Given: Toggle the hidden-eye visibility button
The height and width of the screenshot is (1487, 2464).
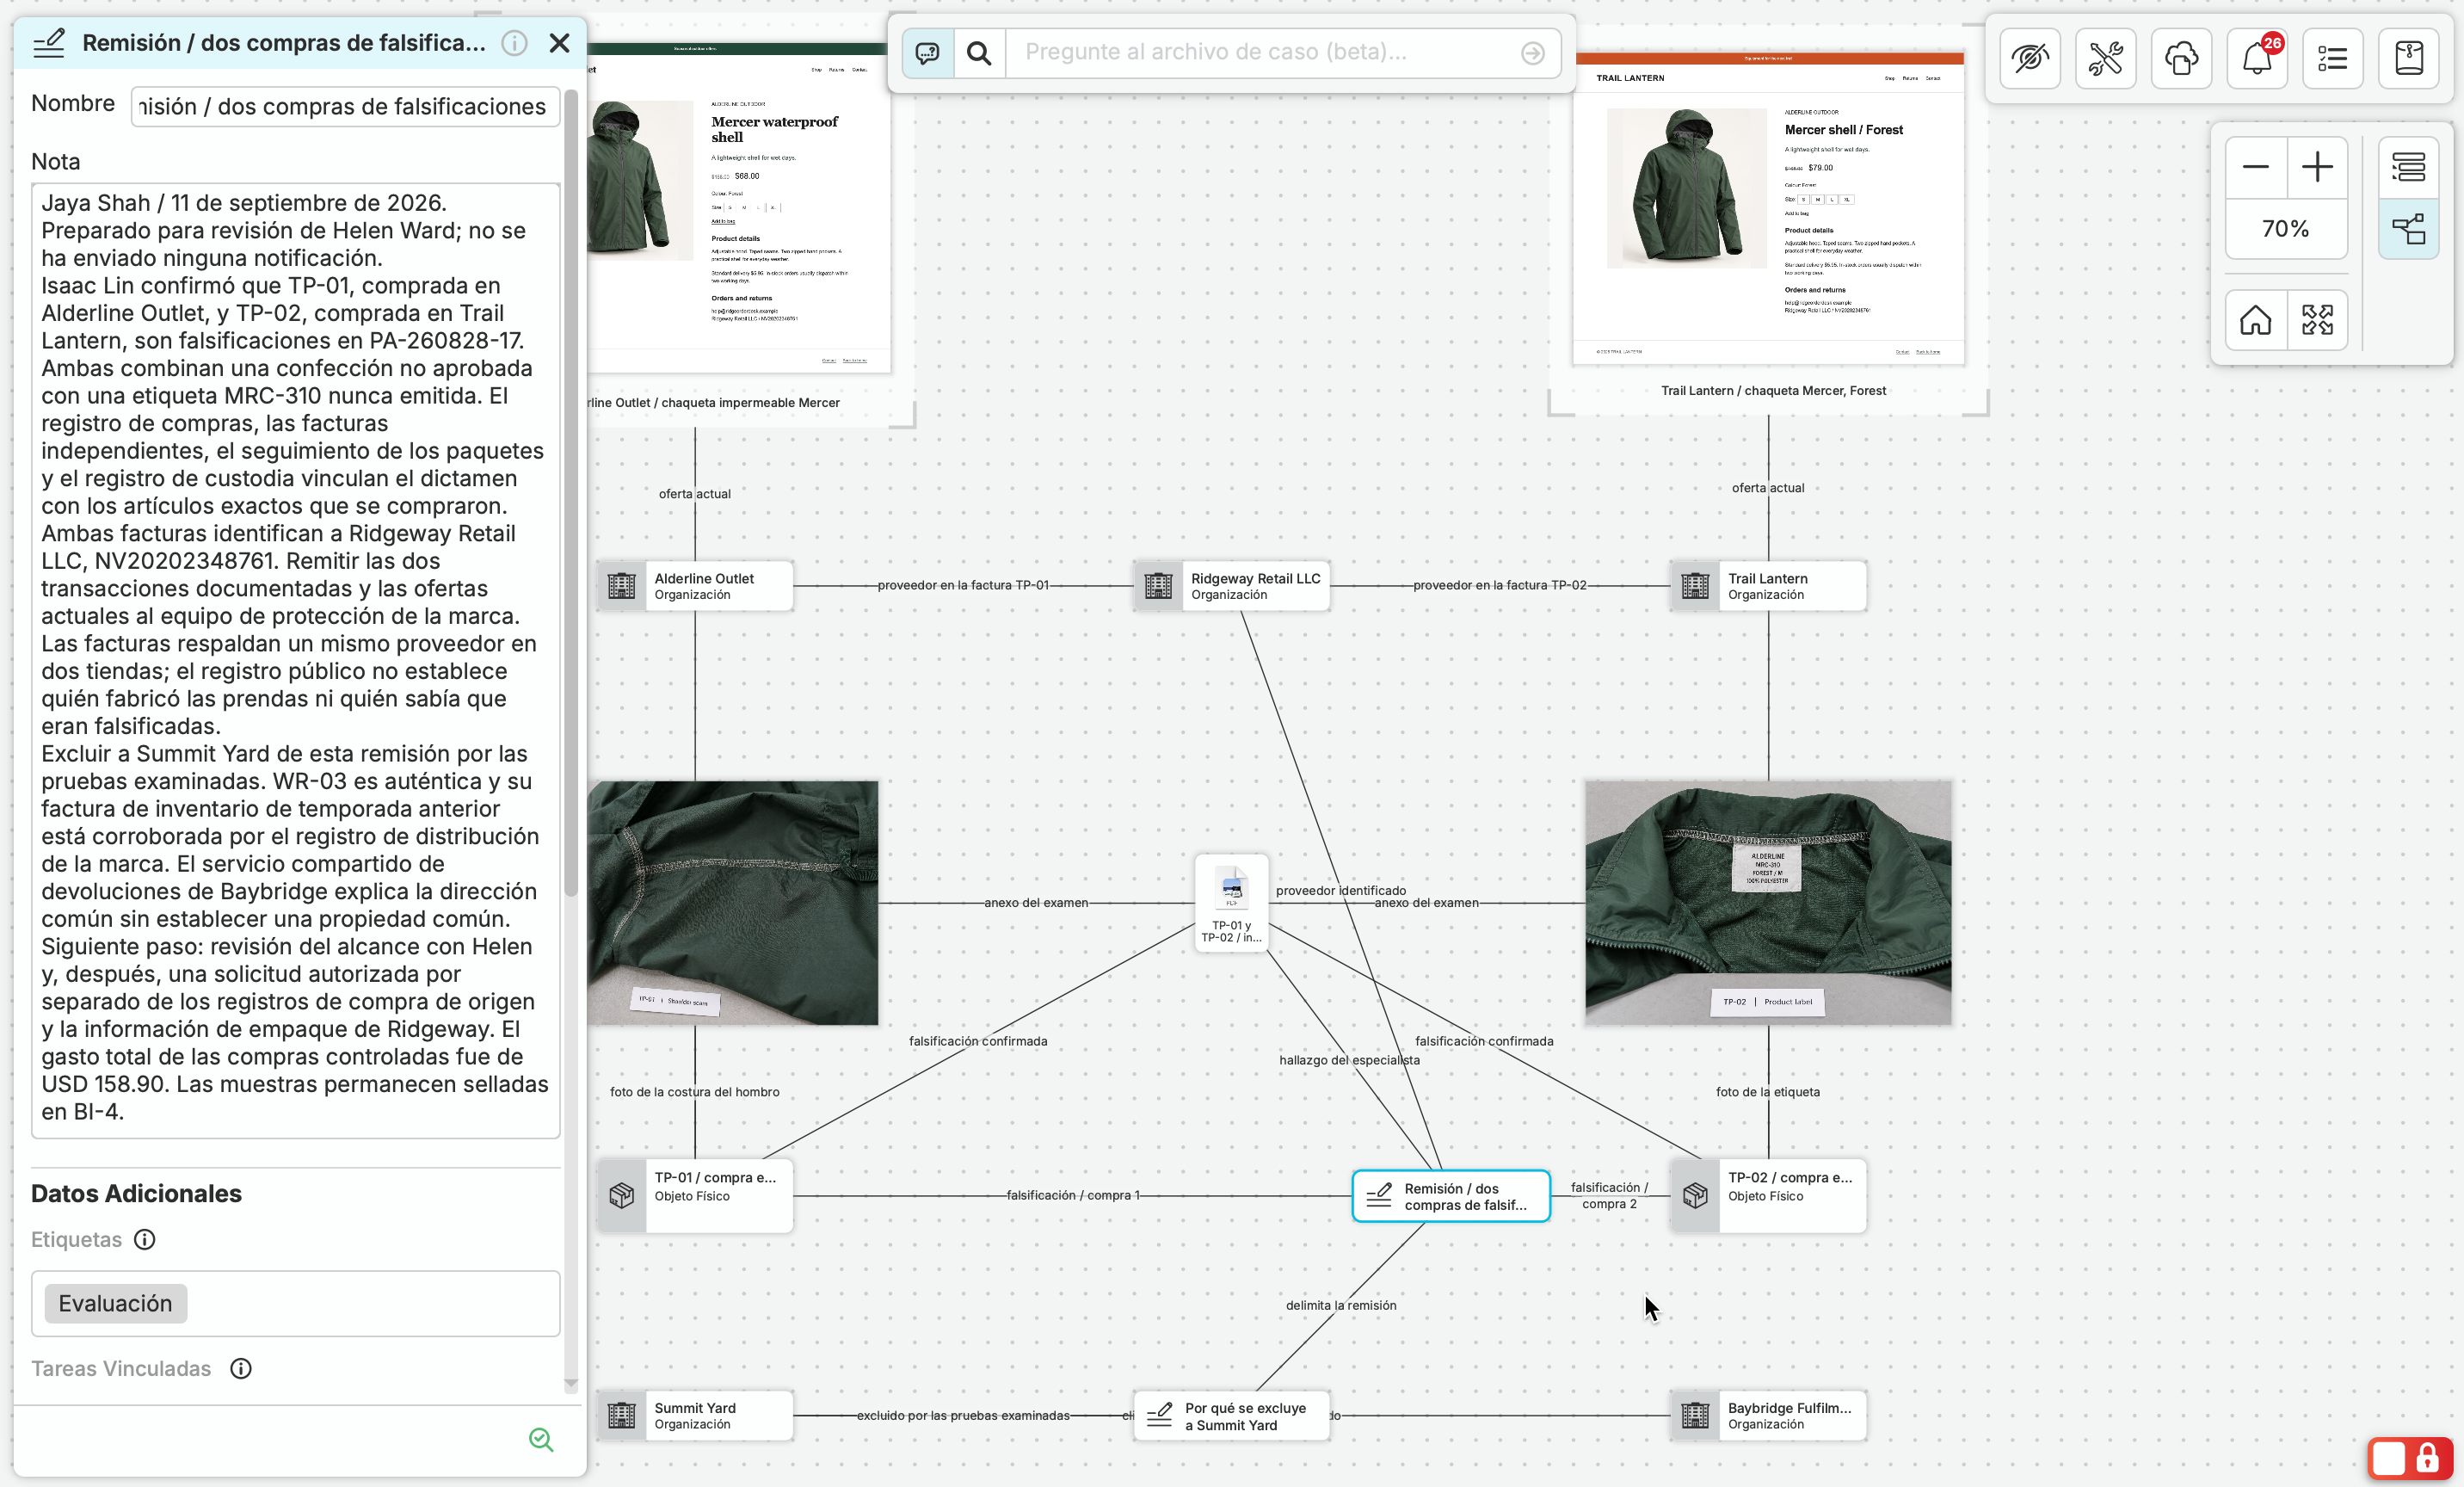Looking at the screenshot, I should [x=2030, y=58].
